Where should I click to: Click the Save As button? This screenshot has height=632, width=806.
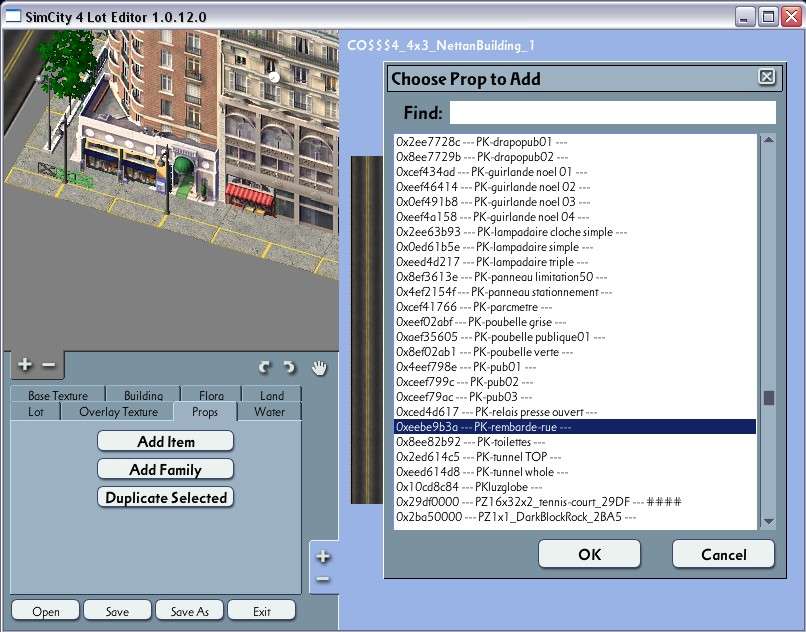coord(189,611)
